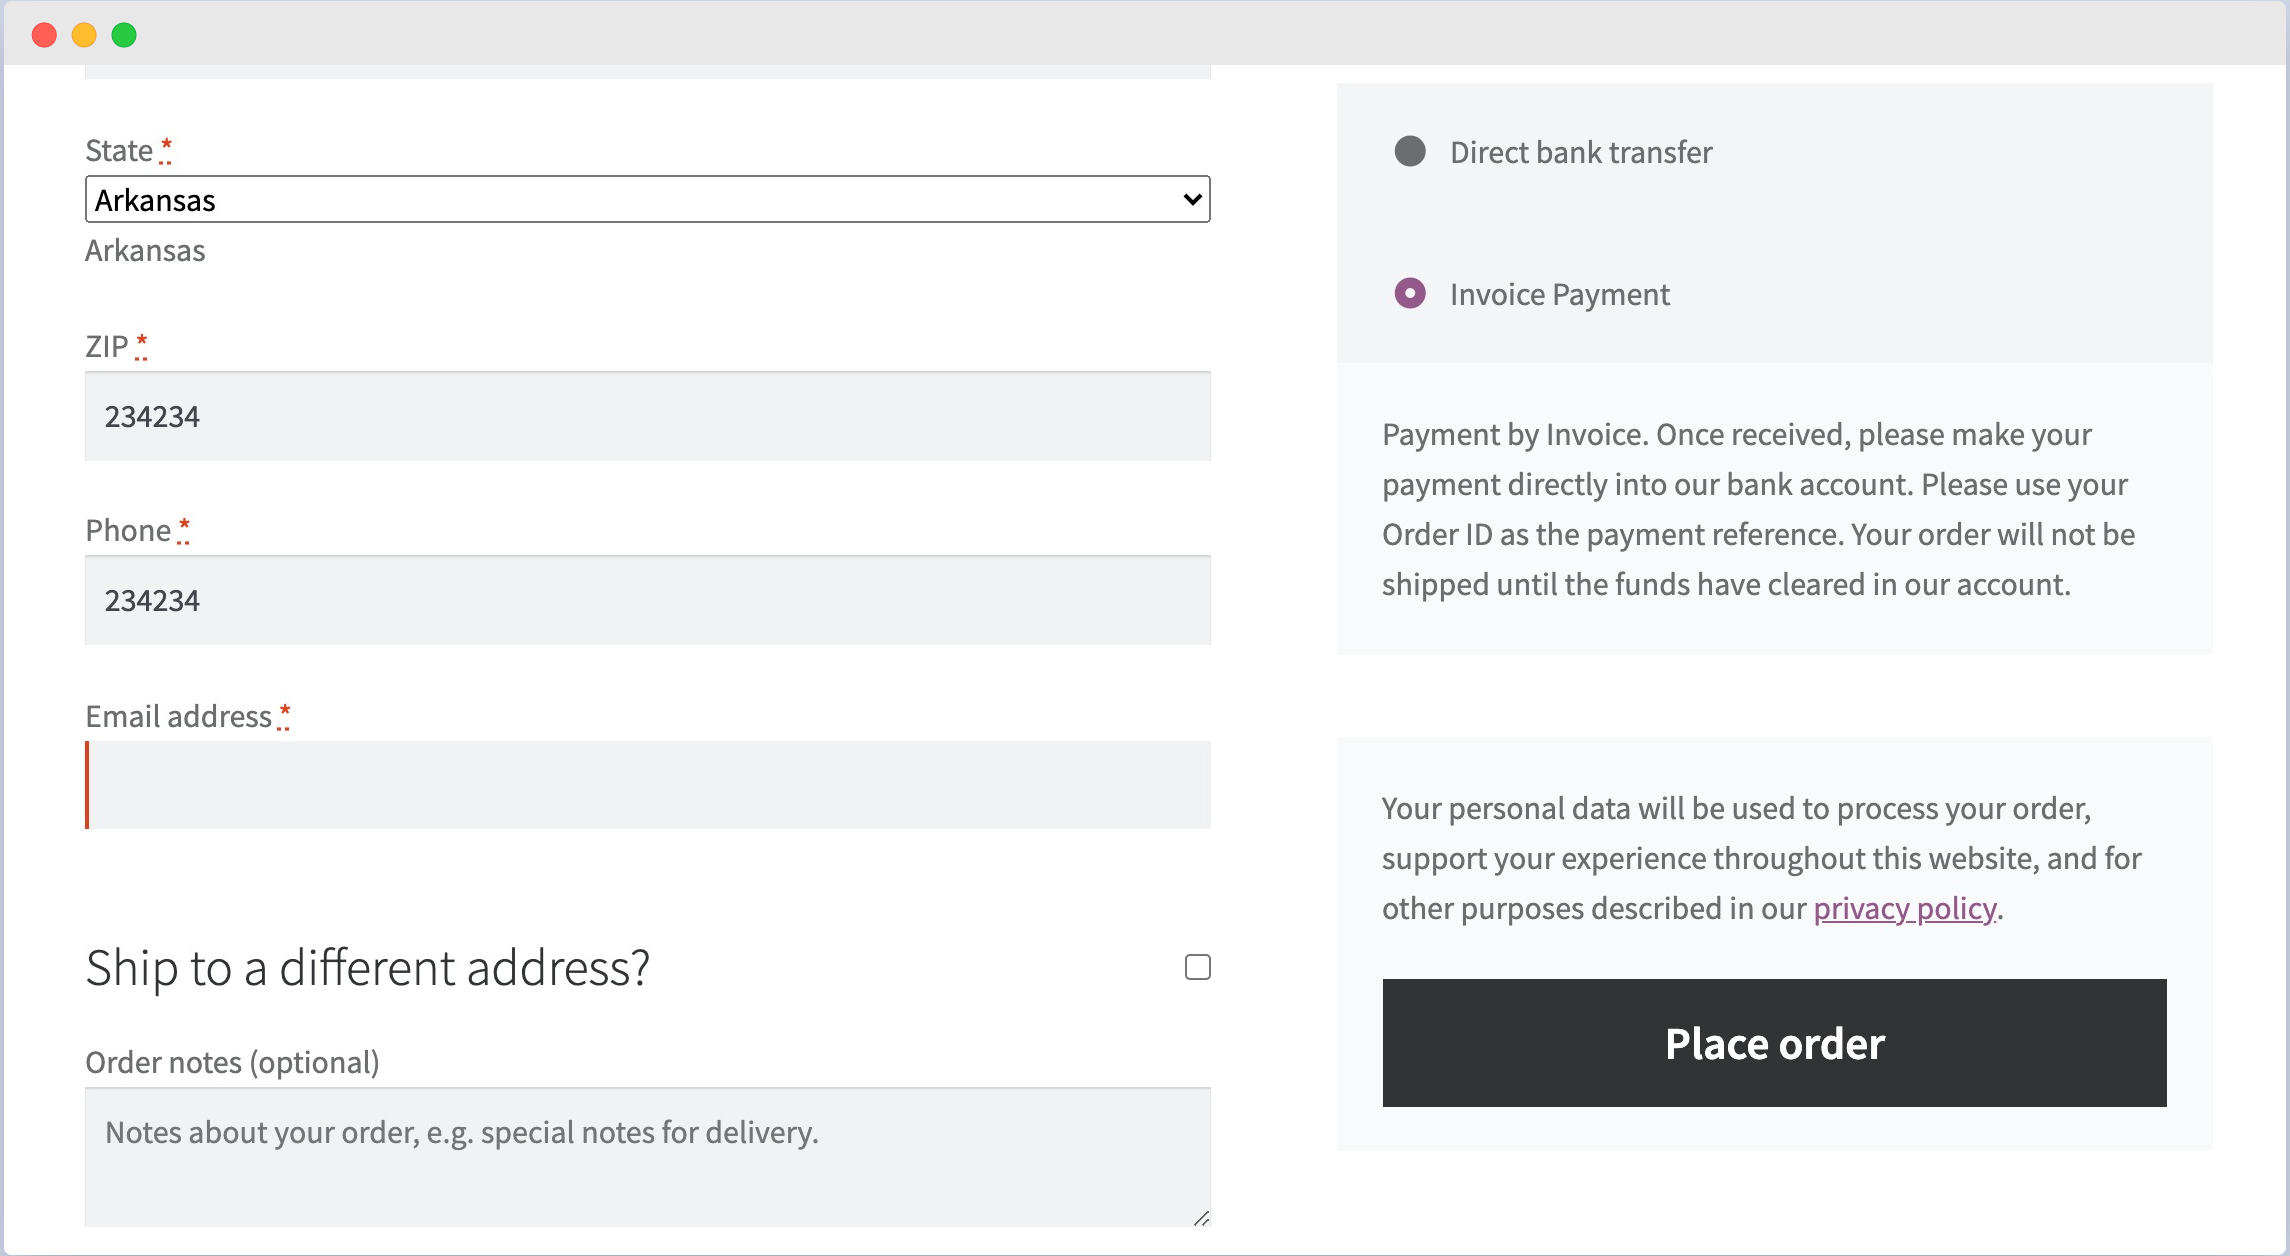Select the Direct bank transfer payment option
The width and height of the screenshot is (2290, 1256).
click(x=1412, y=152)
